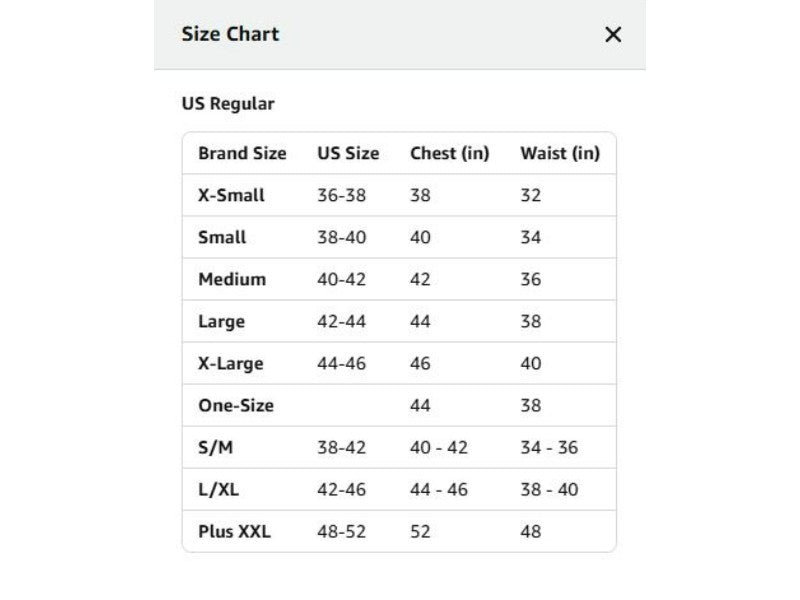Select the X-Small row label
This screenshot has height=600, width=800.
pyautogui.click(x=231, y=195)
